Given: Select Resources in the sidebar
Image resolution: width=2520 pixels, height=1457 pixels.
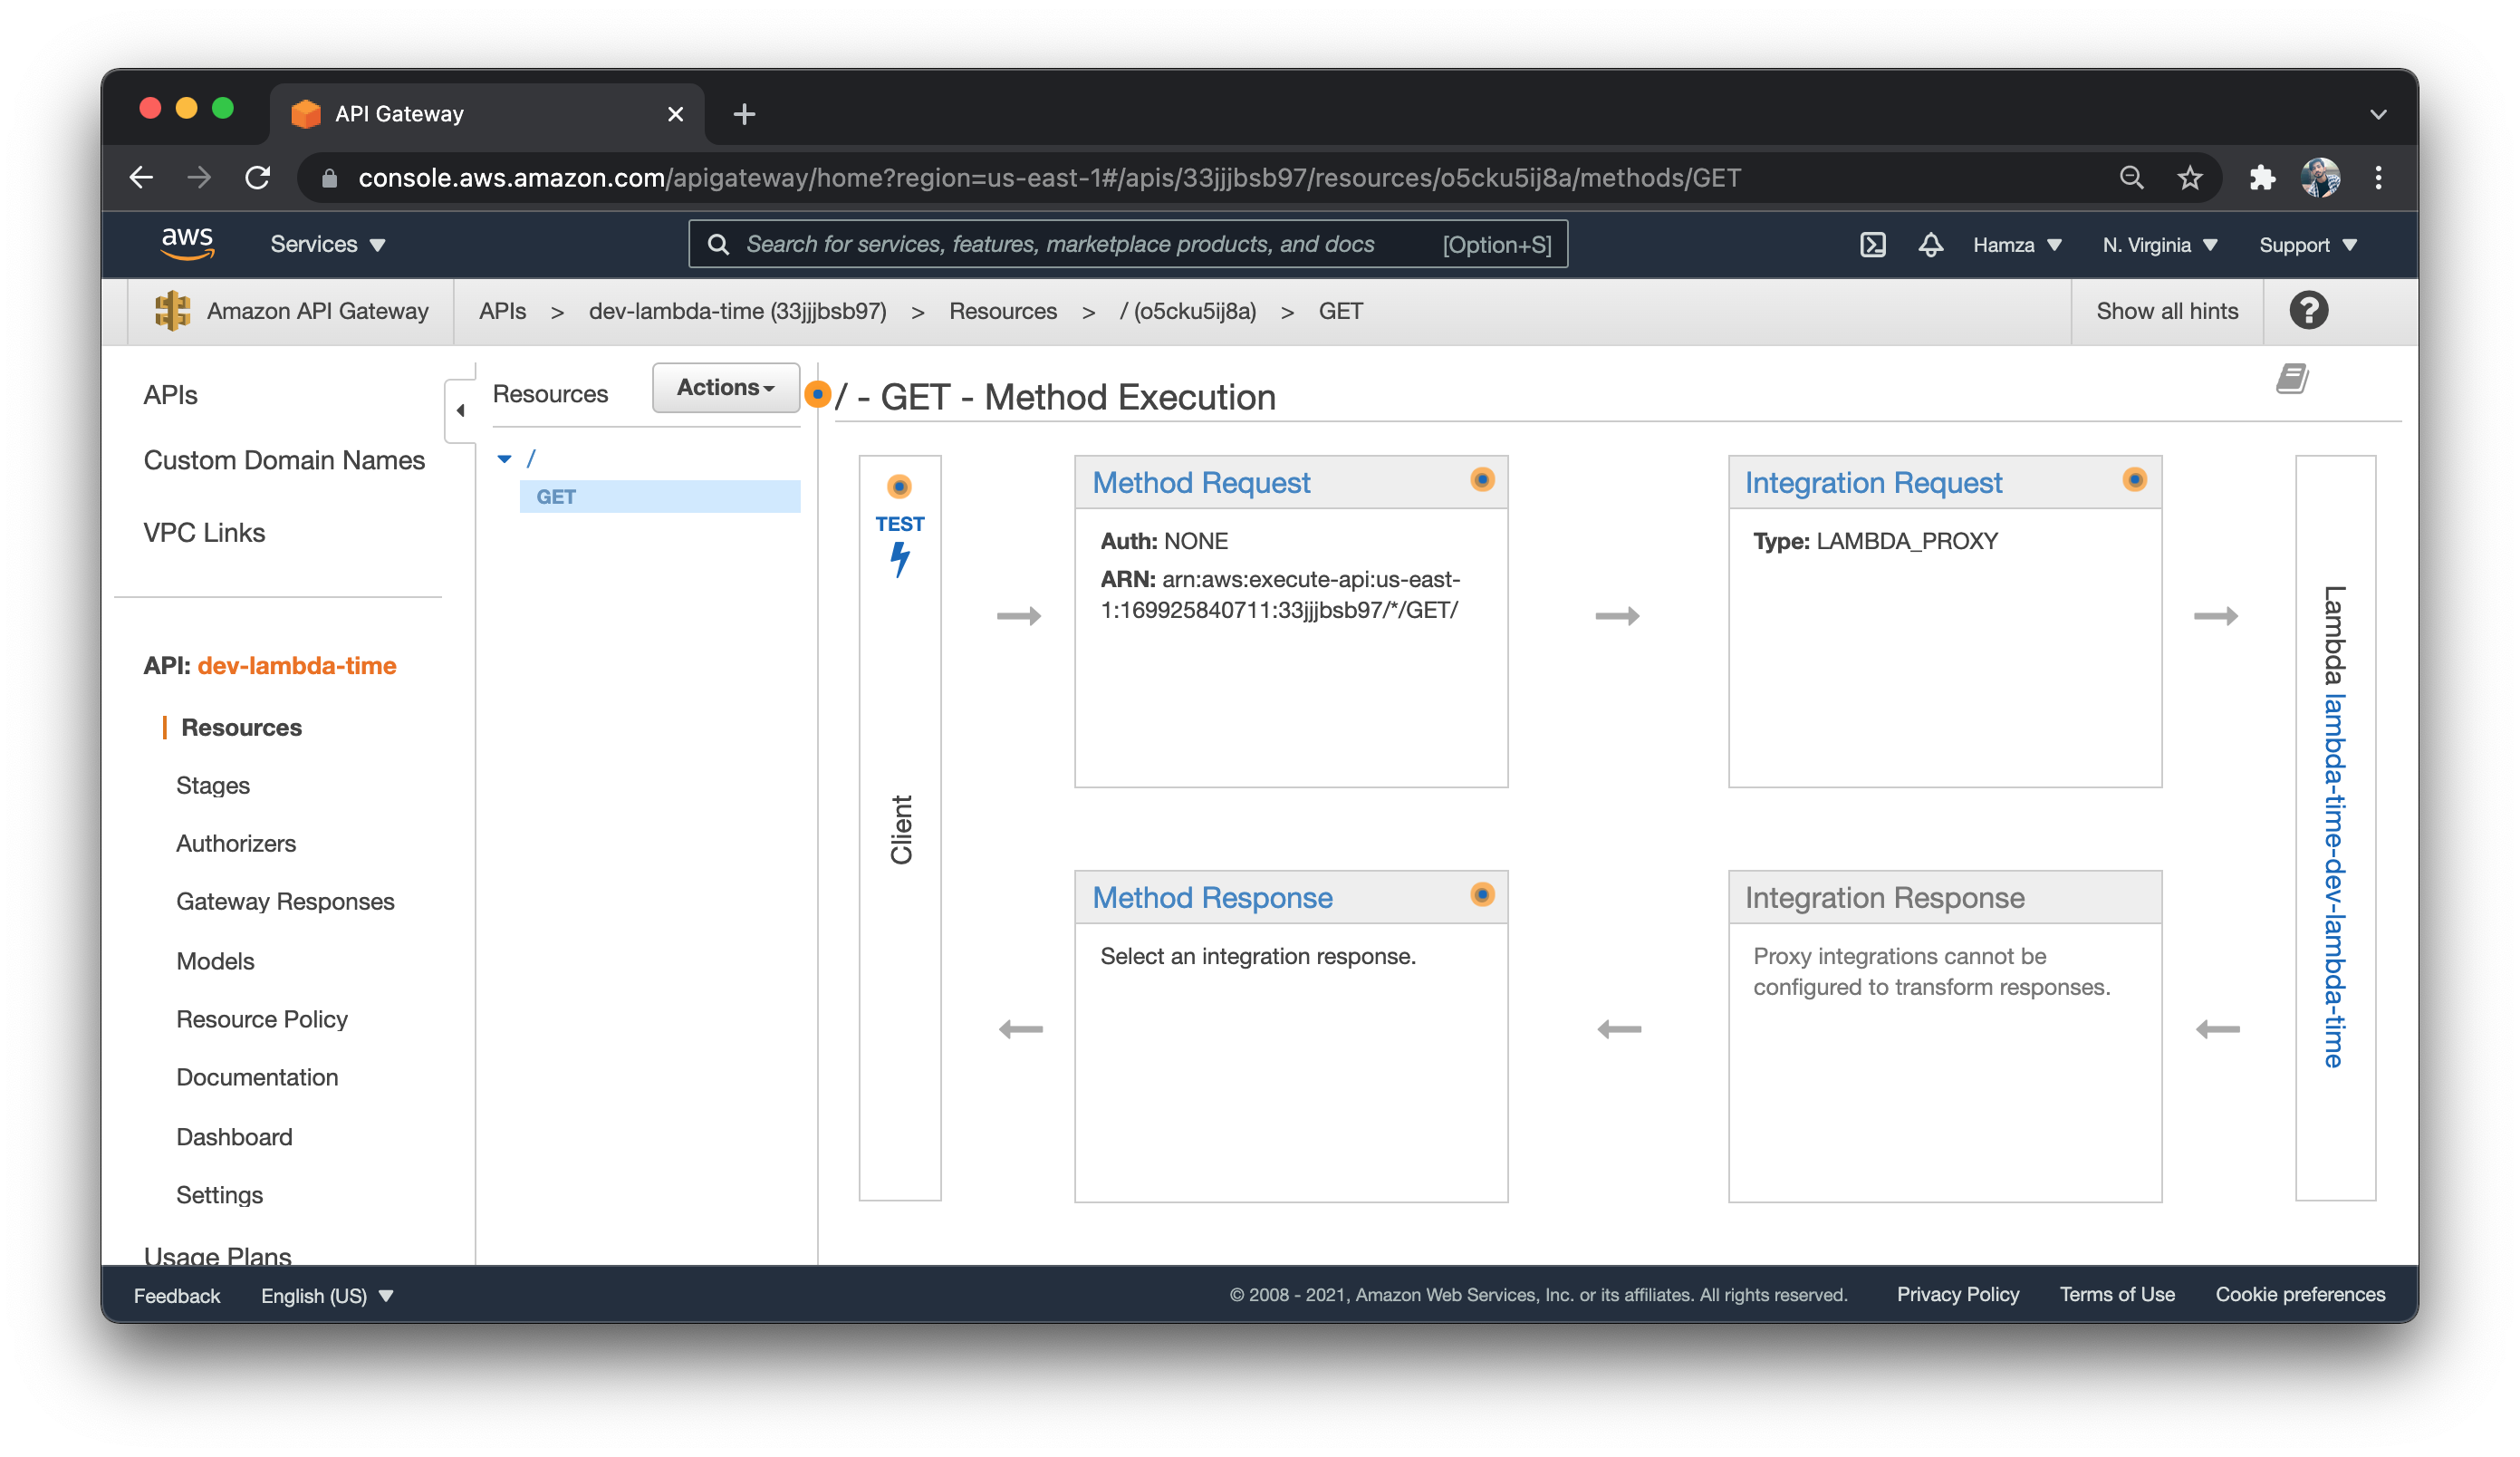Looking at the screenshot, I should pos(241,728).
